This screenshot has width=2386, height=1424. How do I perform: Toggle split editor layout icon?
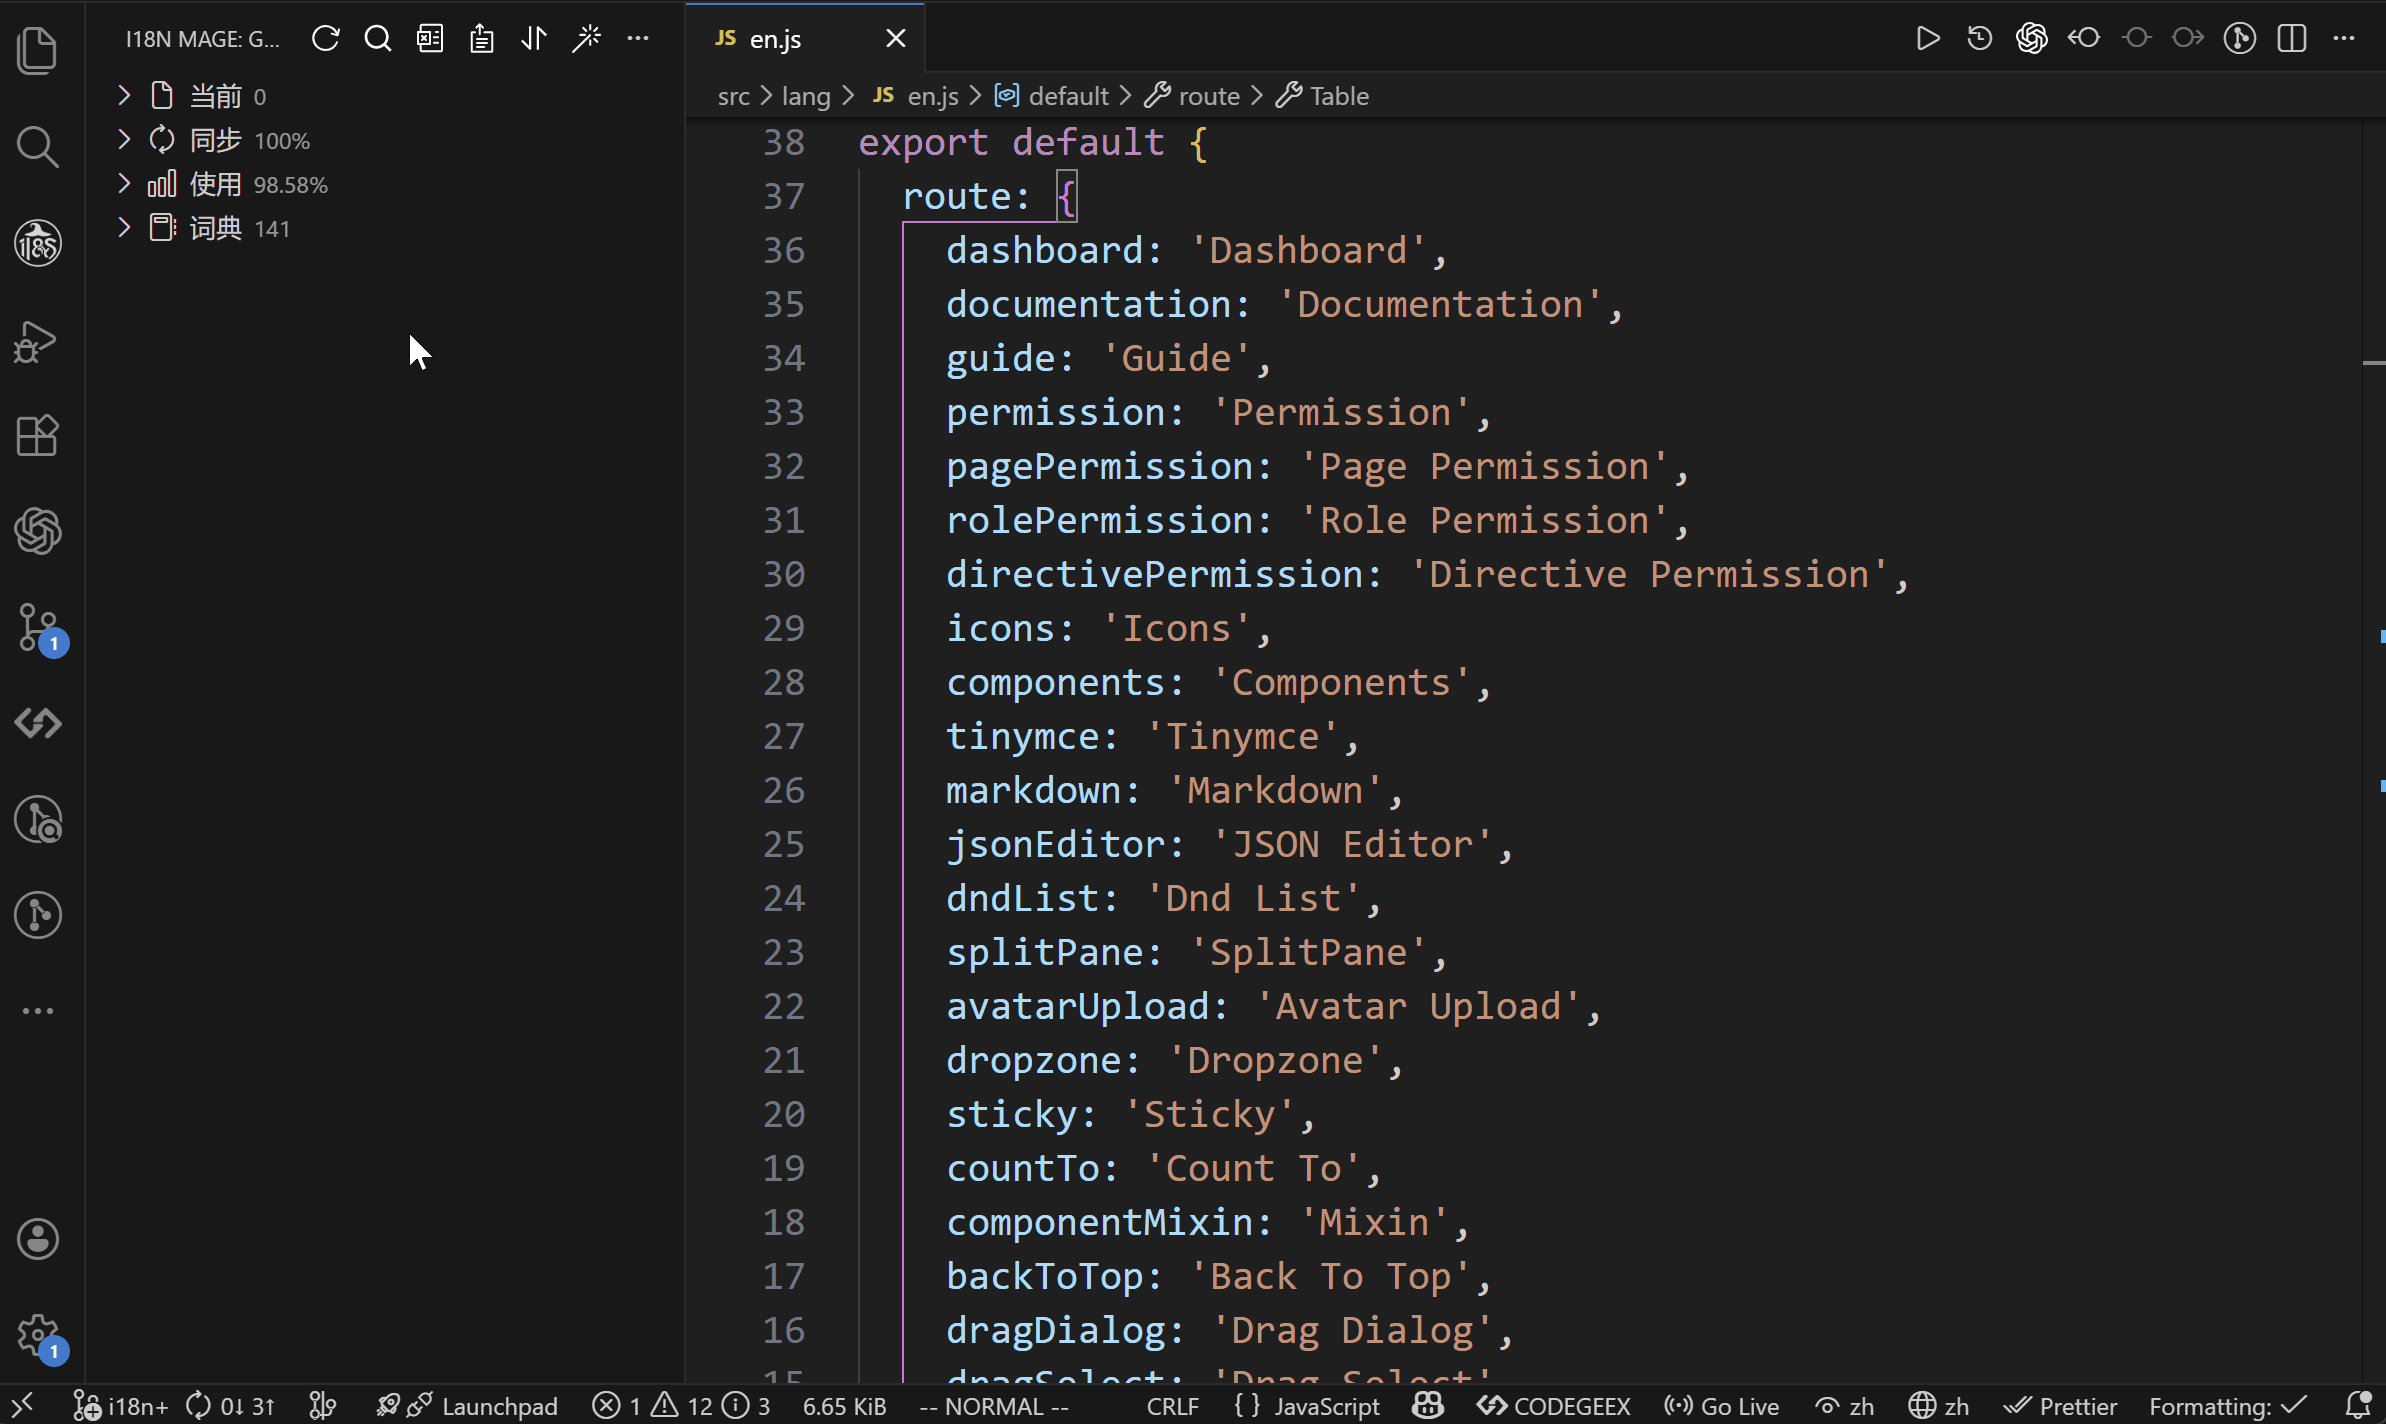[2291, 39]
